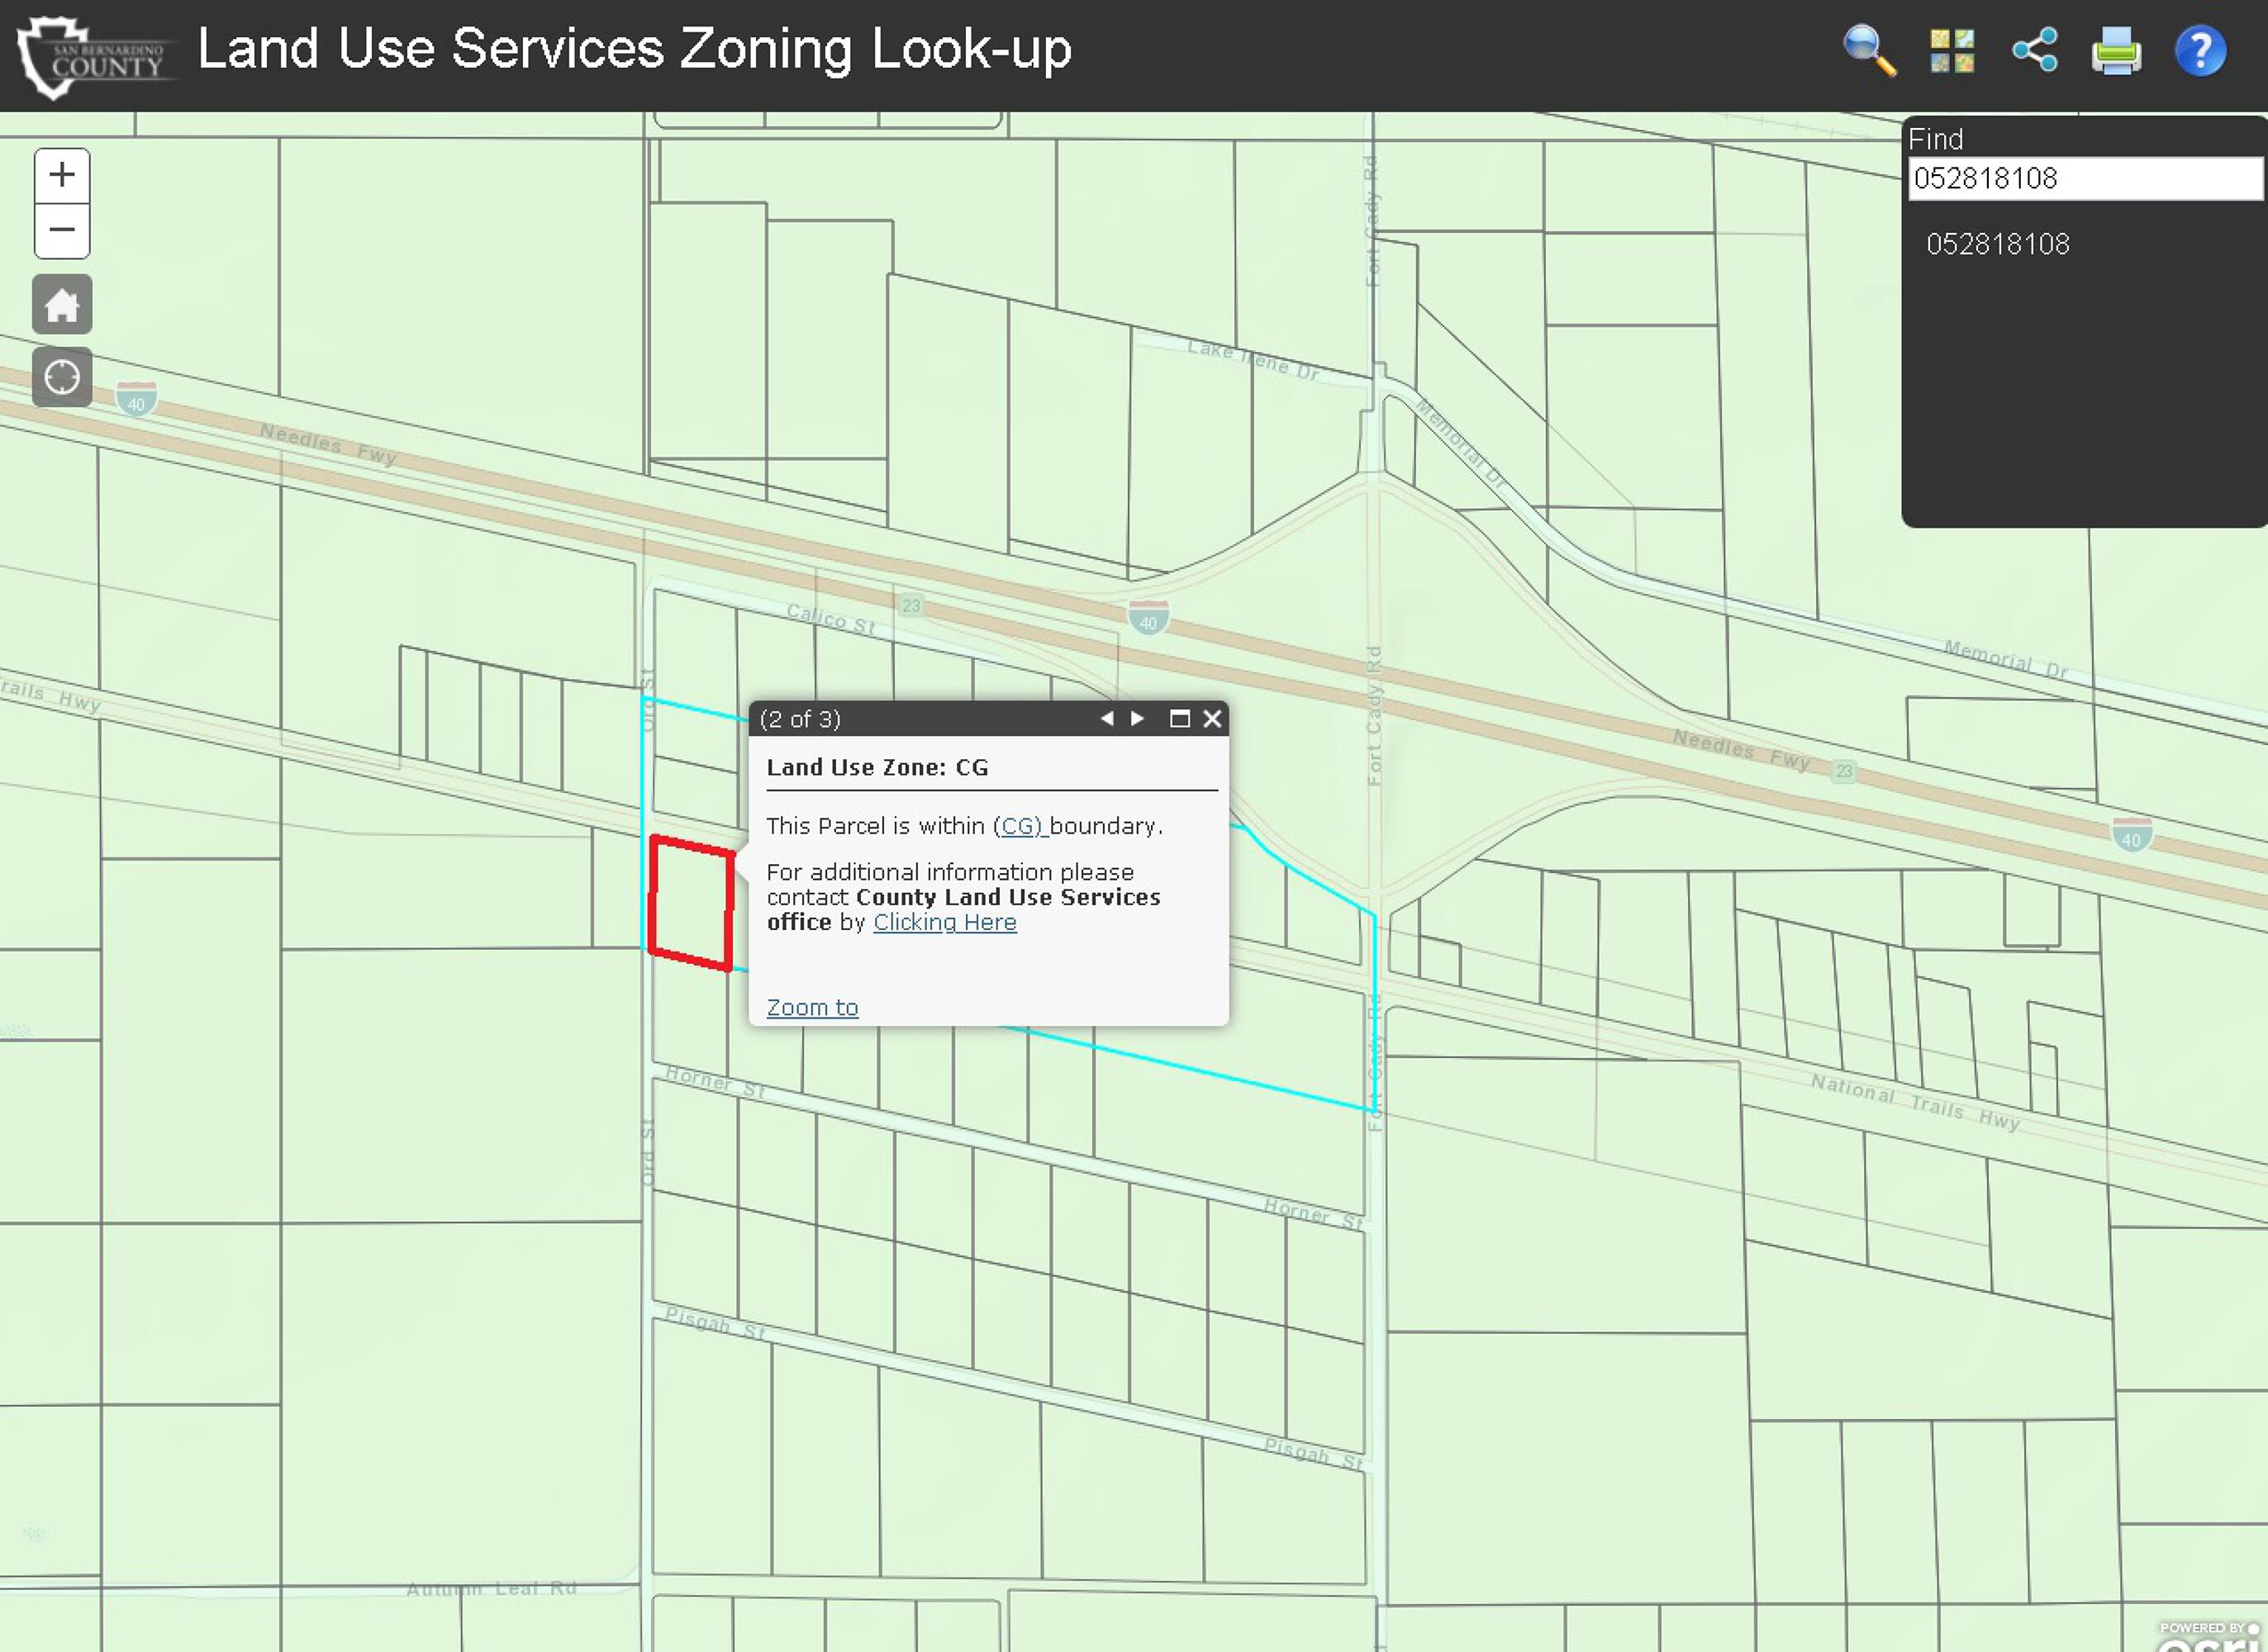This screenshot has height=1652, width=2268.
Task: Click the Find parcel number input field
Action: 2084,179
